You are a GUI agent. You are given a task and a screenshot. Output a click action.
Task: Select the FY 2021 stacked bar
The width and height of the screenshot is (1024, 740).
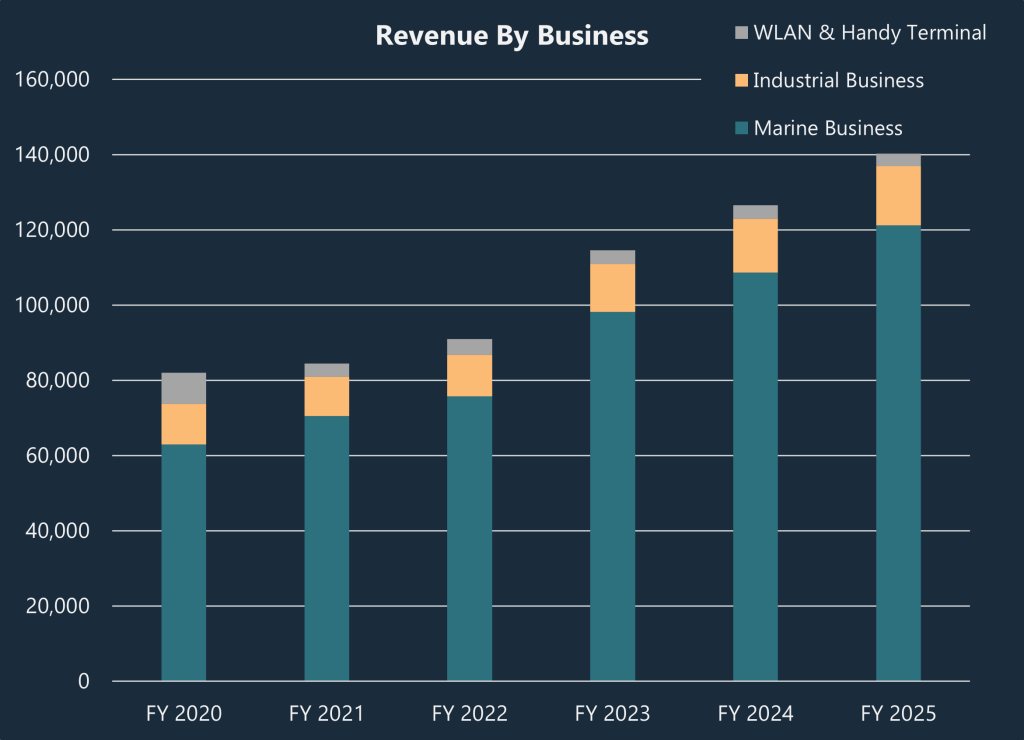tap(326, 520)
